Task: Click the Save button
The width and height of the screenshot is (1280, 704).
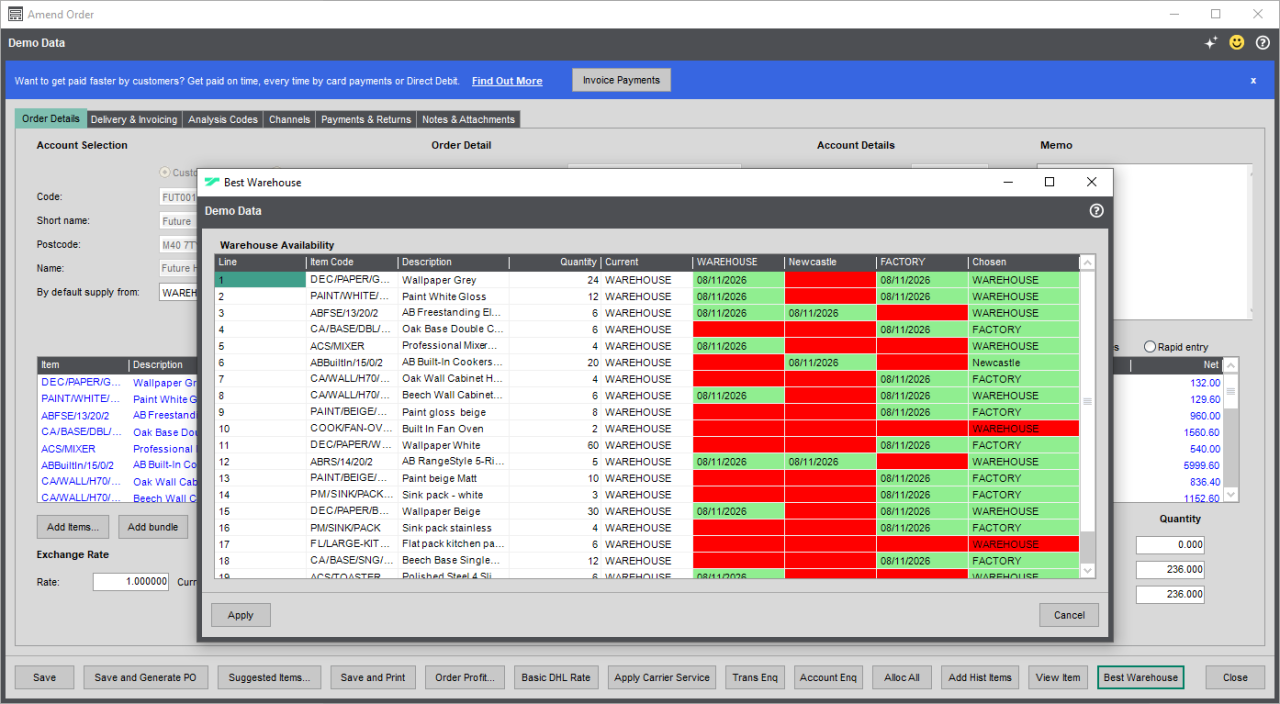Action: 45,677
